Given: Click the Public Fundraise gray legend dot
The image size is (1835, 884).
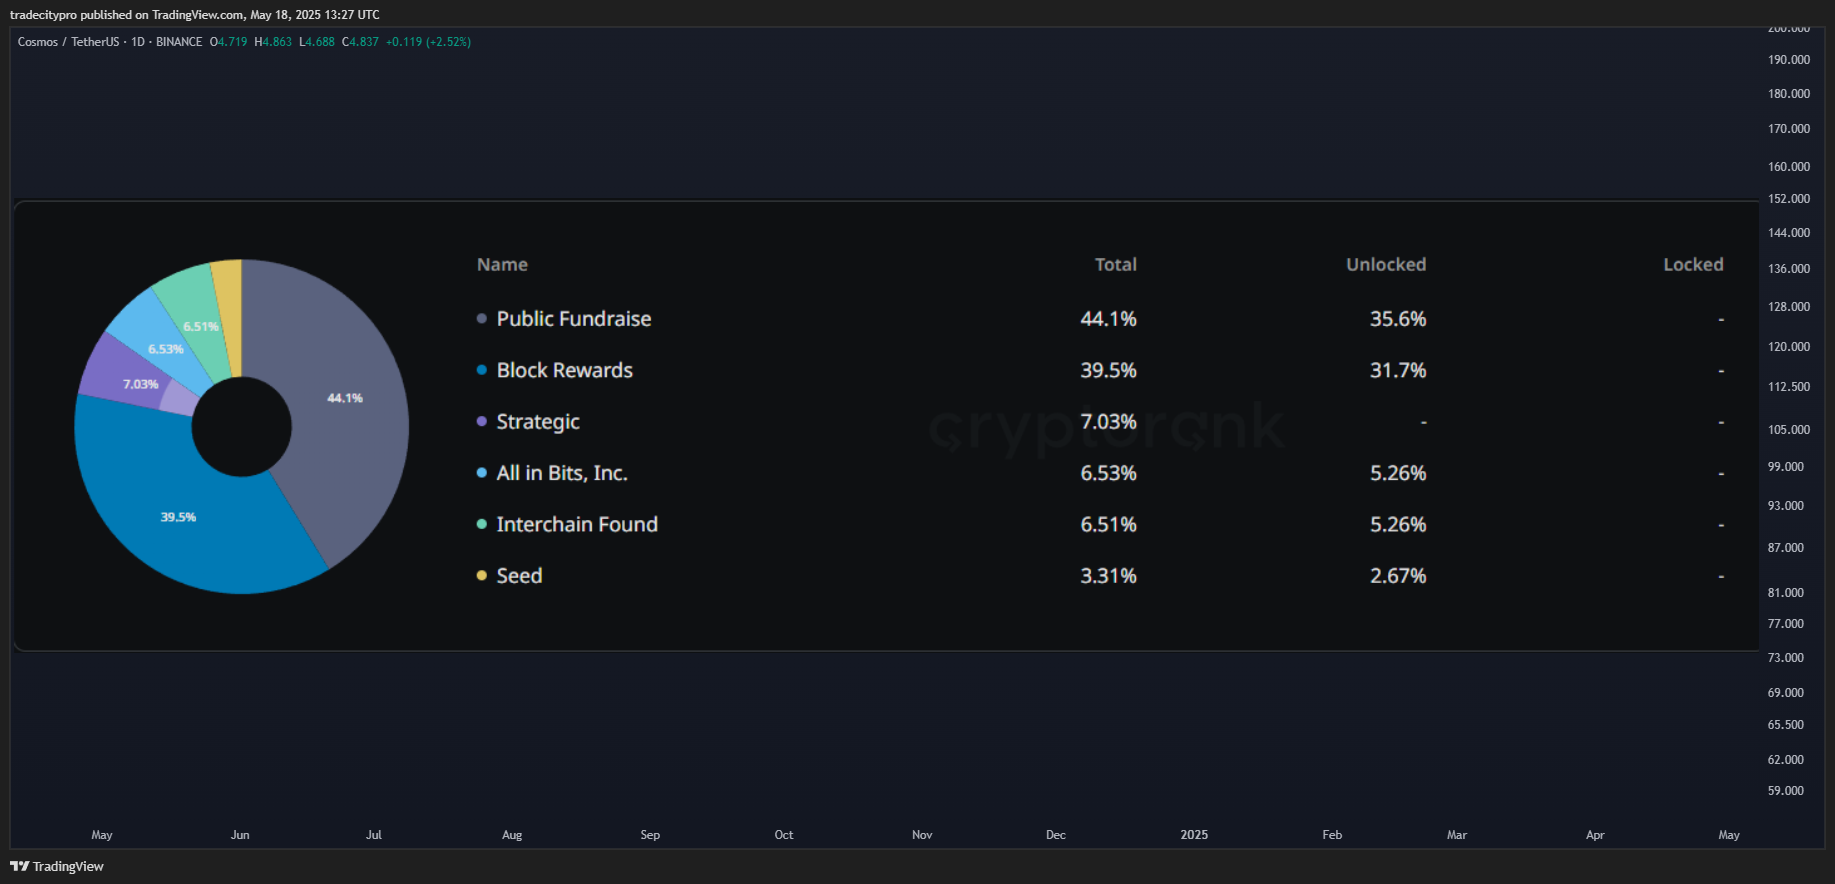Looking at the screenshot, I should point(482,319).
